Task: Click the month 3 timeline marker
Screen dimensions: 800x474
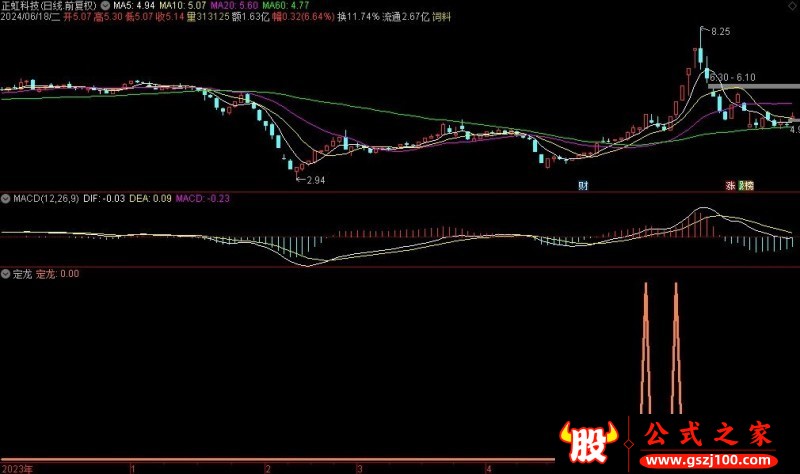Action: [359, 469]
